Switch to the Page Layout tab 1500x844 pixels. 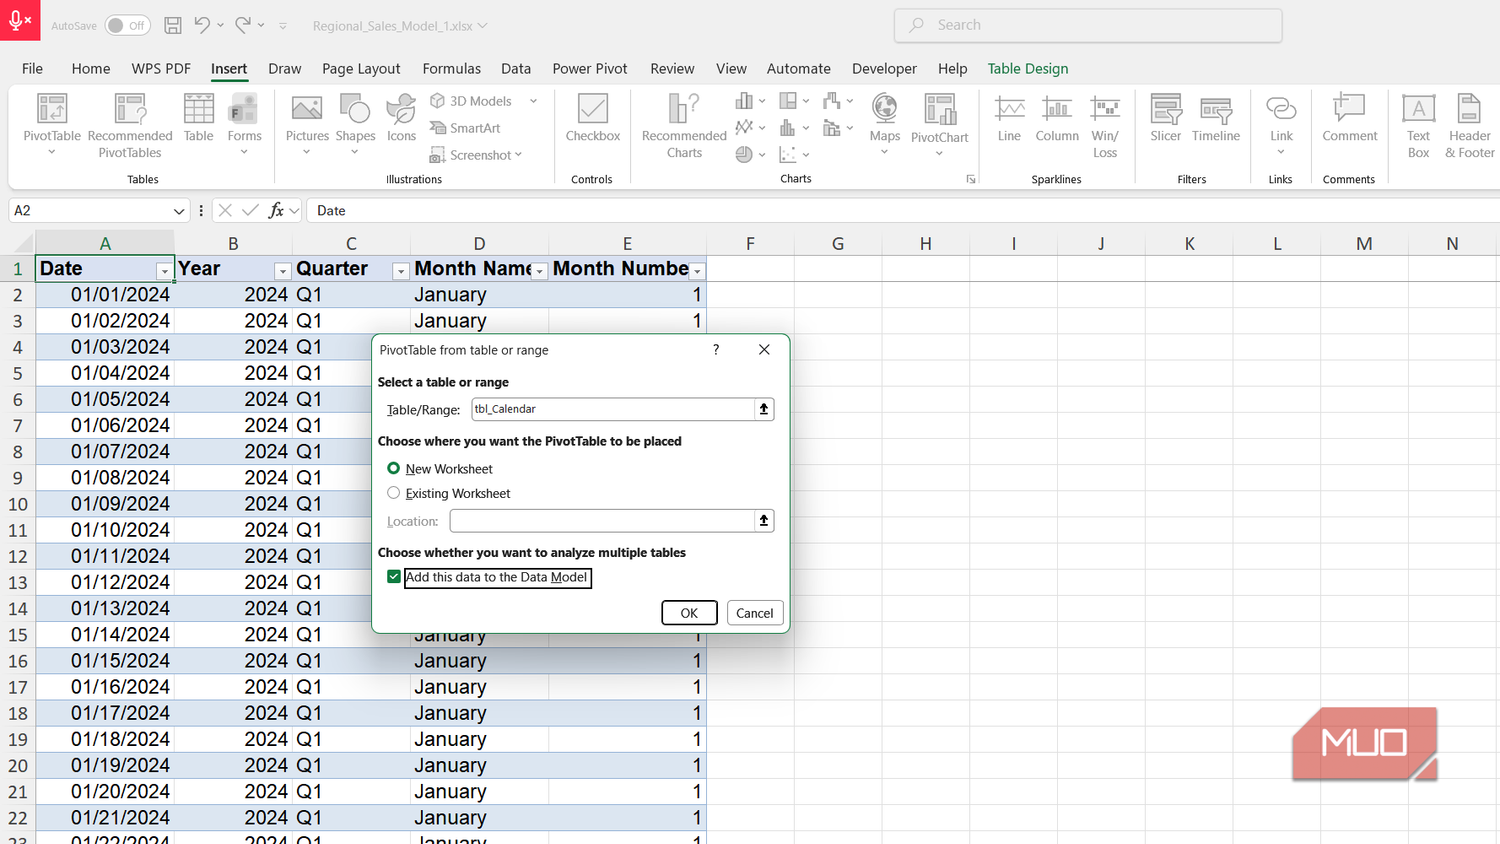pyautogui.click(x=361, y=68)
